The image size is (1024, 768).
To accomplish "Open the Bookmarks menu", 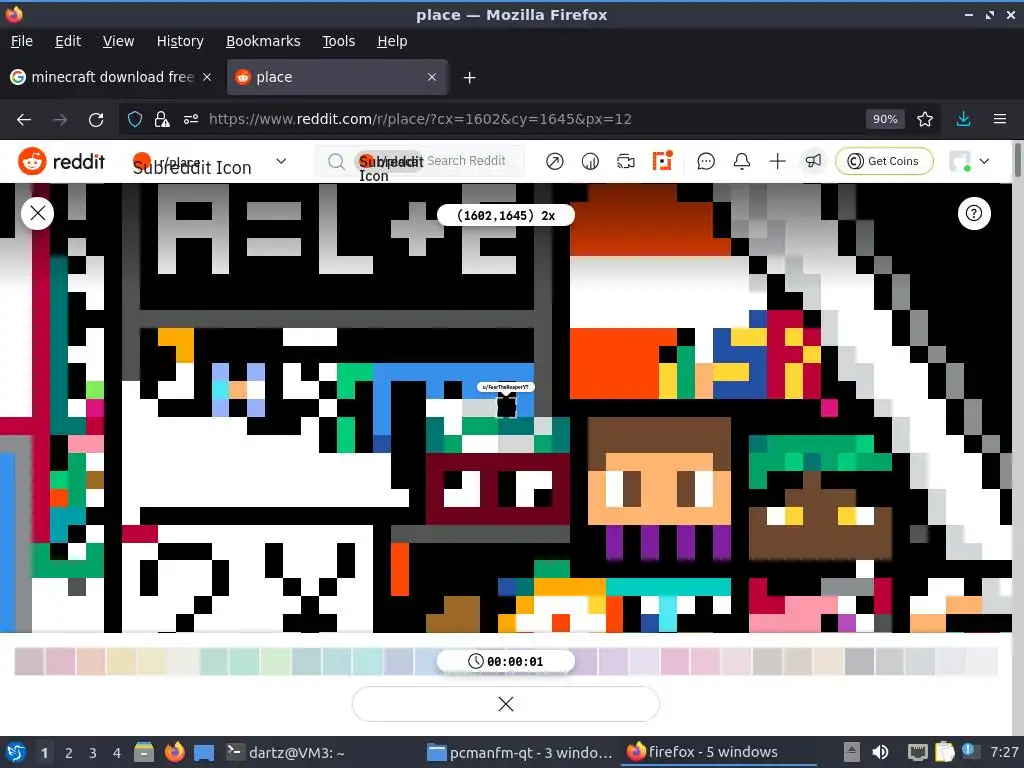I will point(263,41).
